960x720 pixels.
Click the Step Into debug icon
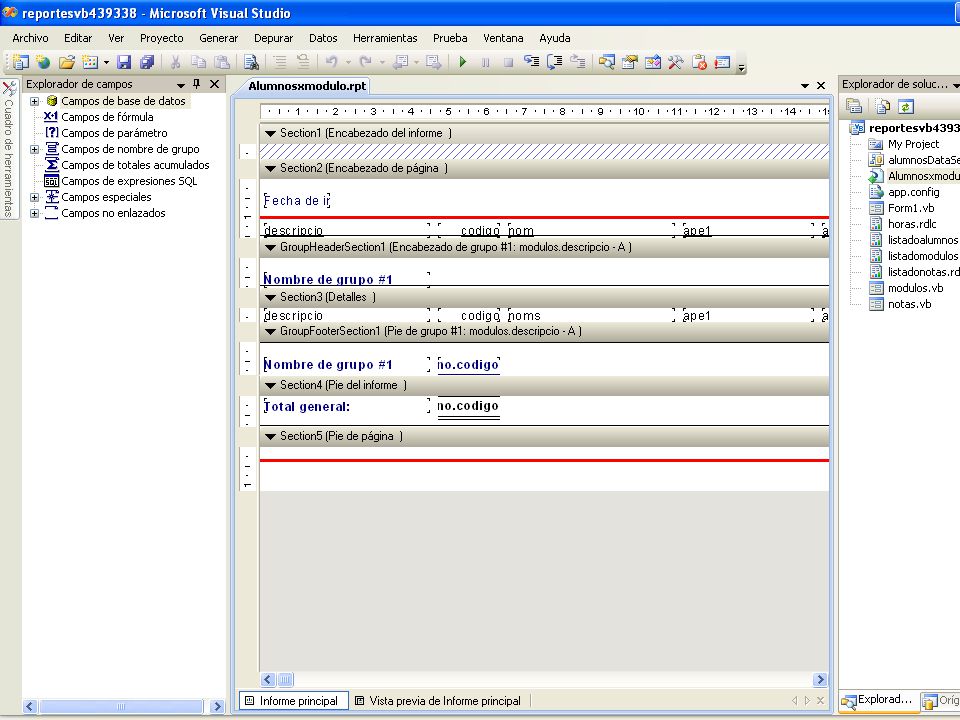[531, 62]
